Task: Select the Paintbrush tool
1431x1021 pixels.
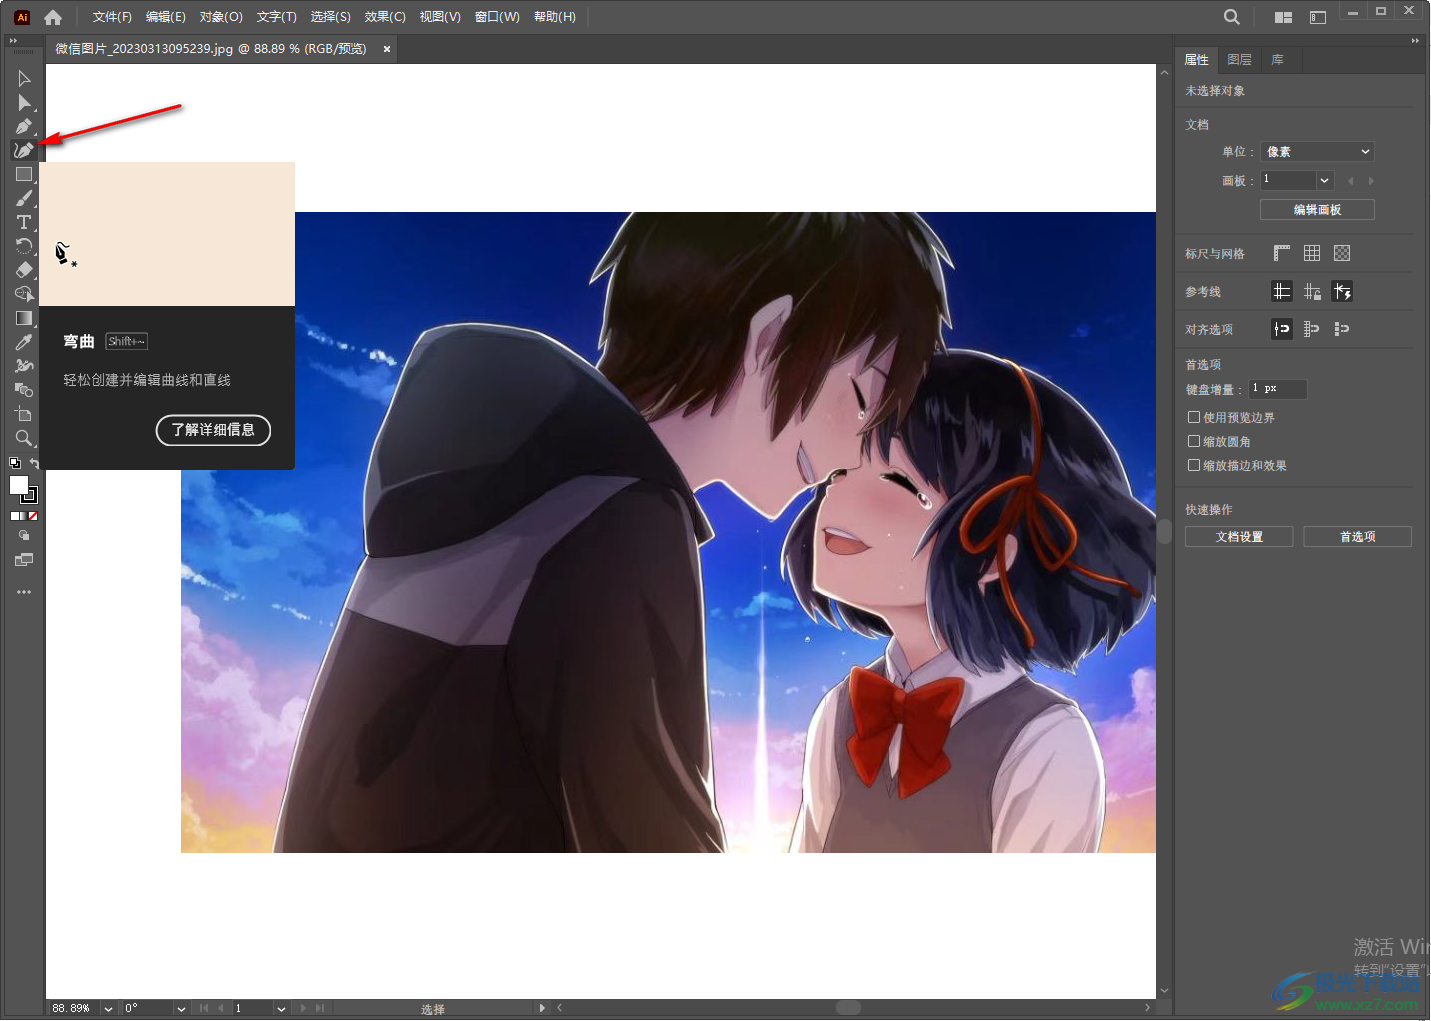Action: click(x=24, y=198)
